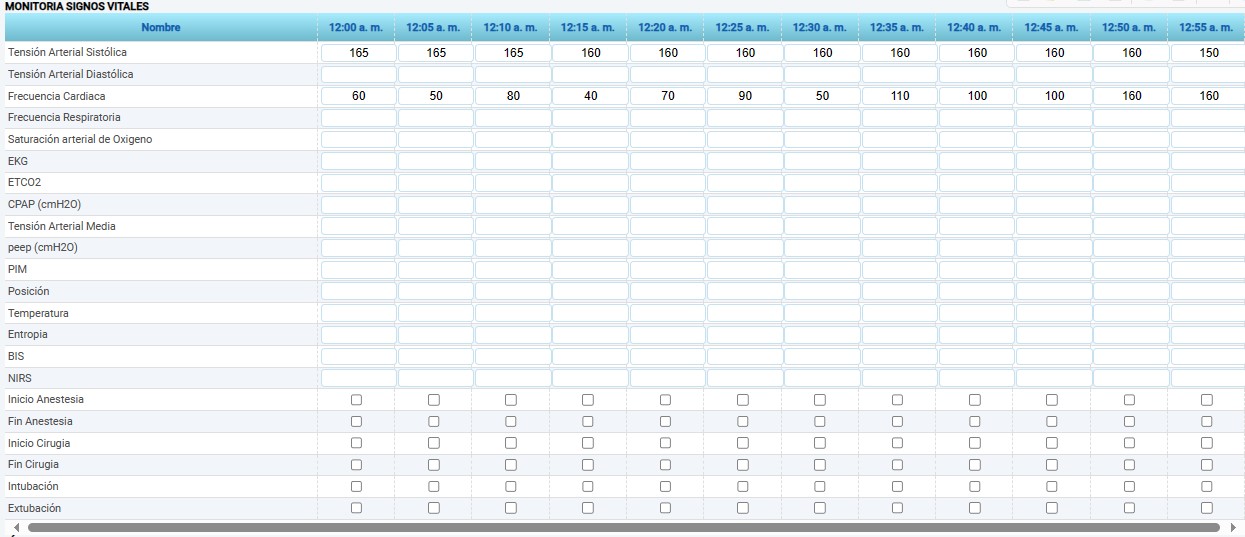
Task: Focus Posición field at 12:00 a. m.
Action: [x=359, y=291]
